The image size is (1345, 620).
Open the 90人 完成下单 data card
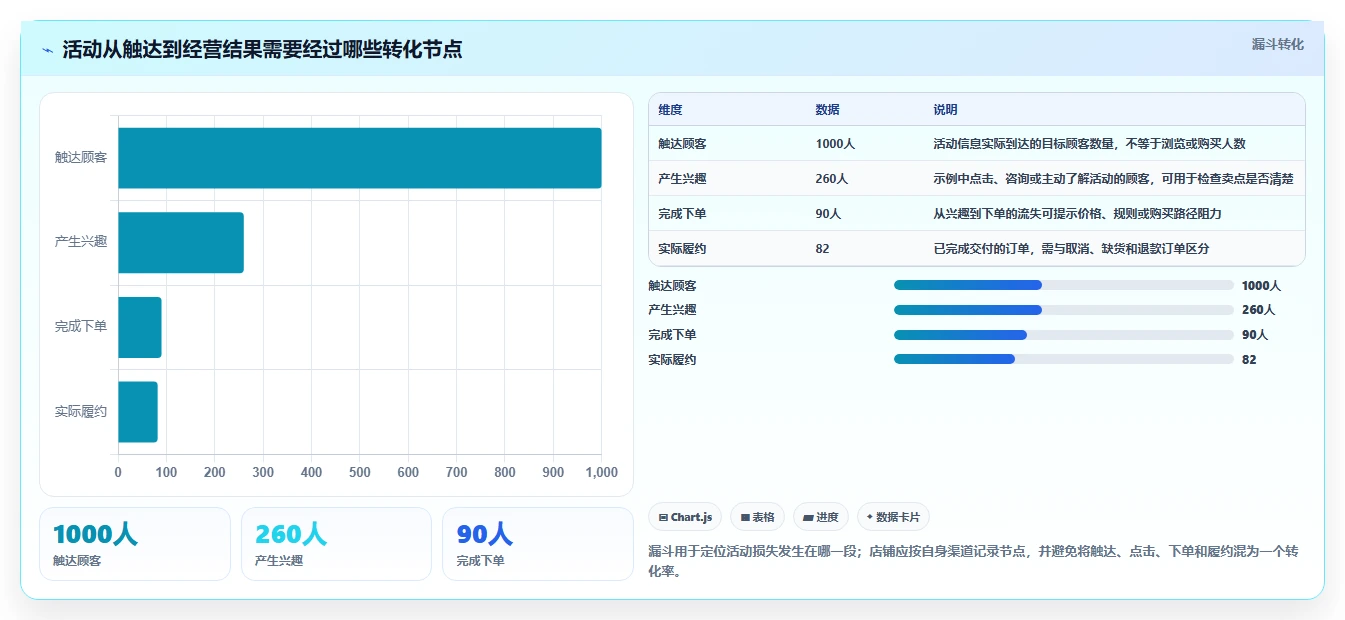538,544
